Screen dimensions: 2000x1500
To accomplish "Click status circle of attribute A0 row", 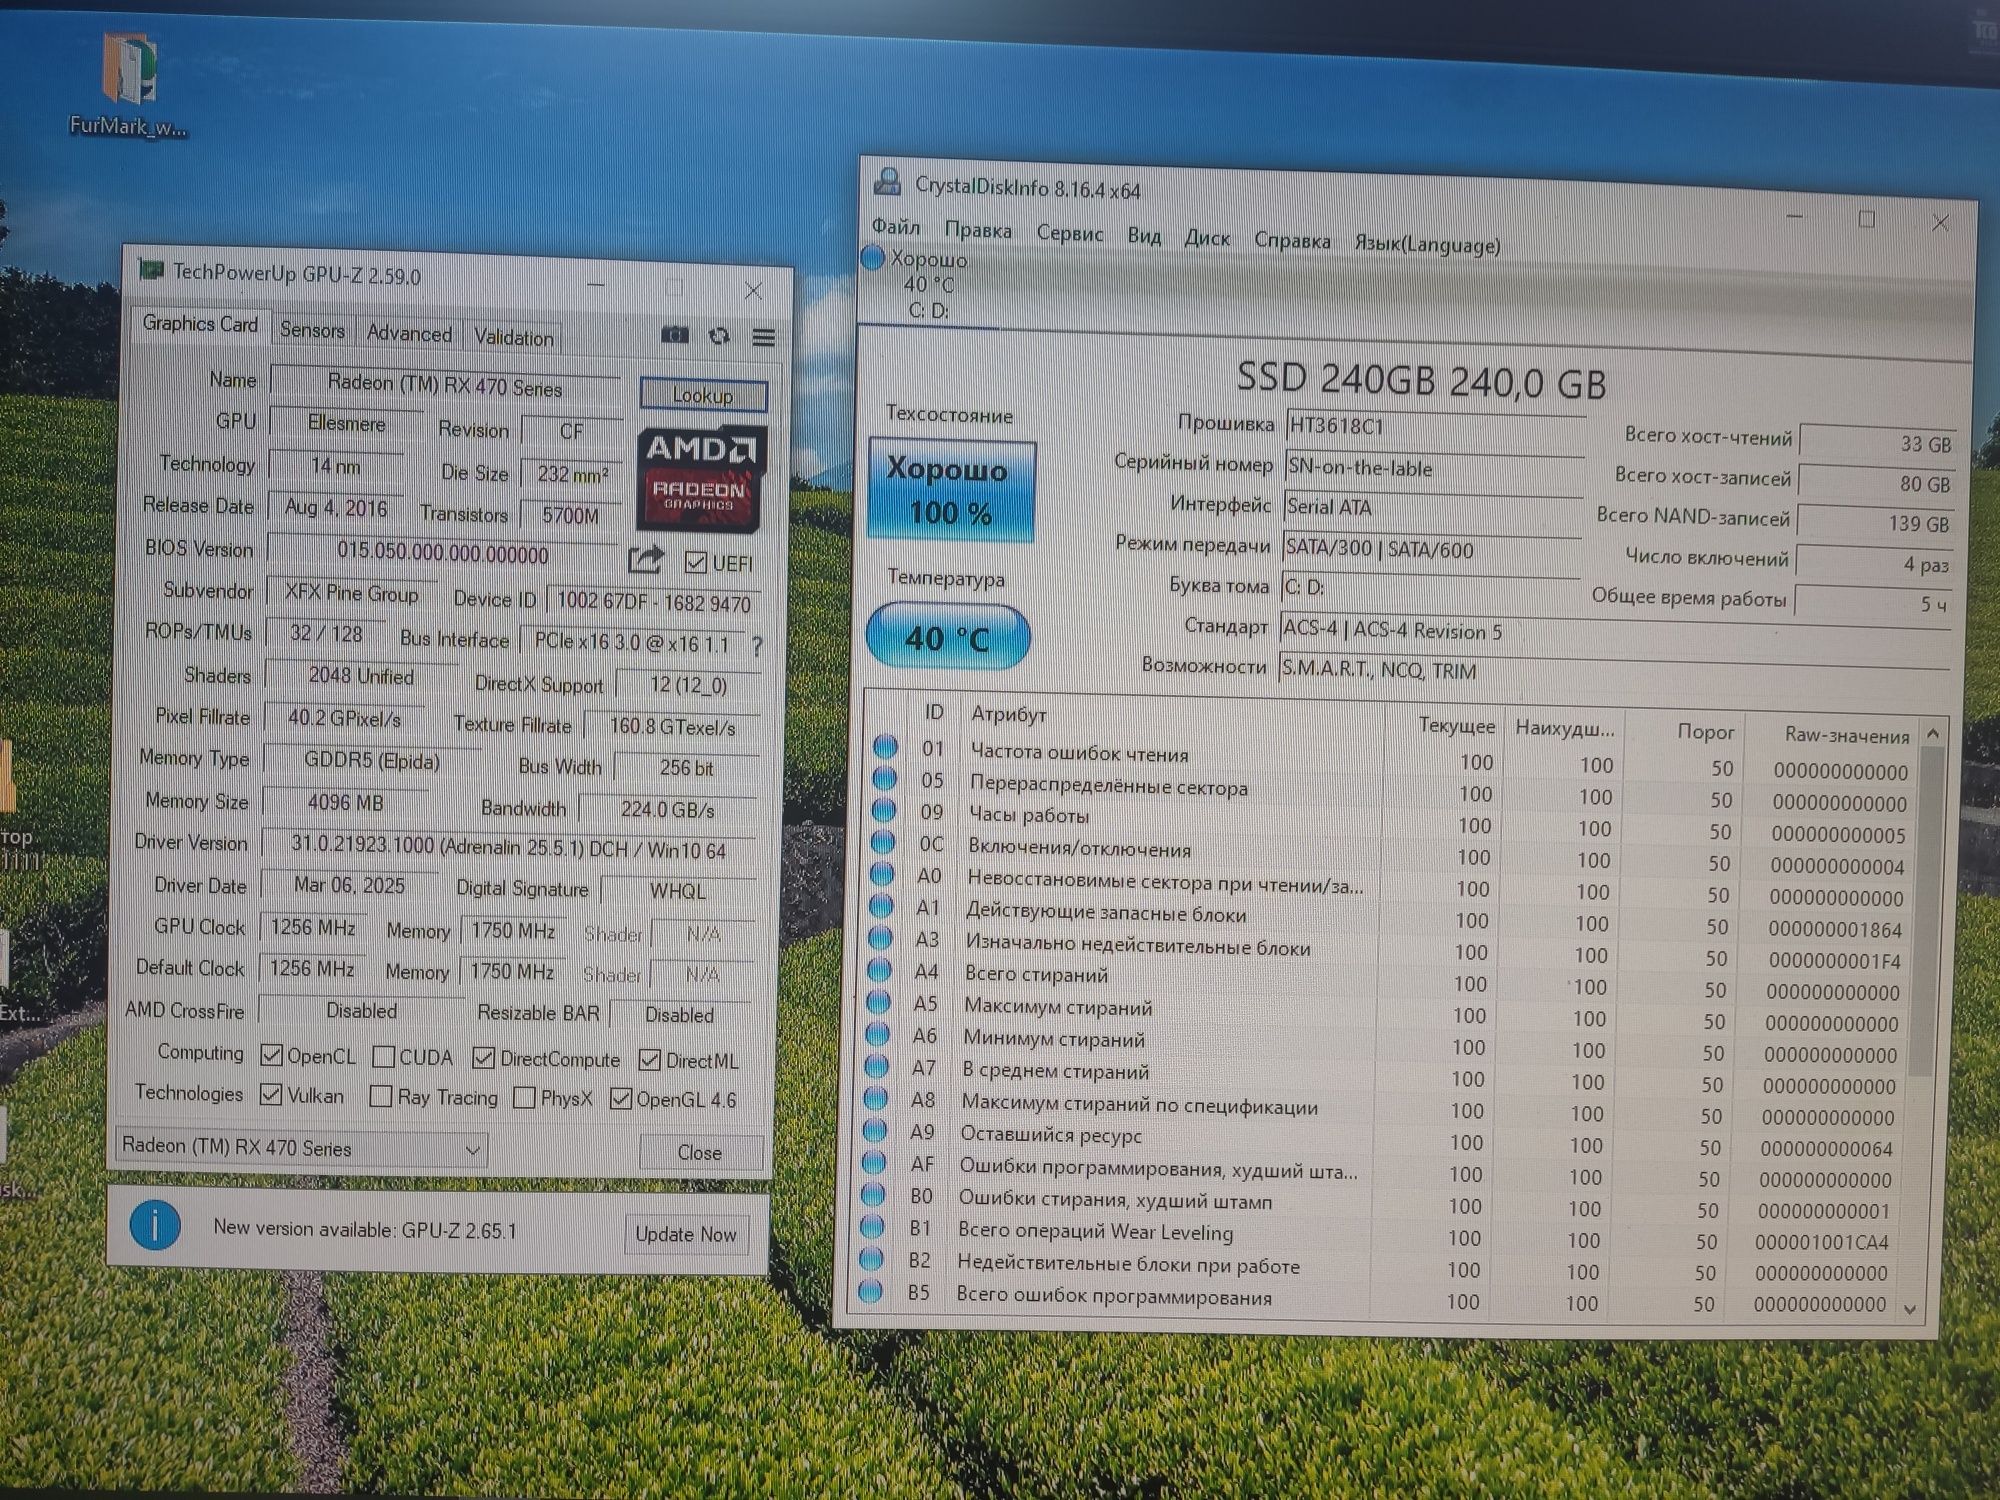I will pos(882,873).
